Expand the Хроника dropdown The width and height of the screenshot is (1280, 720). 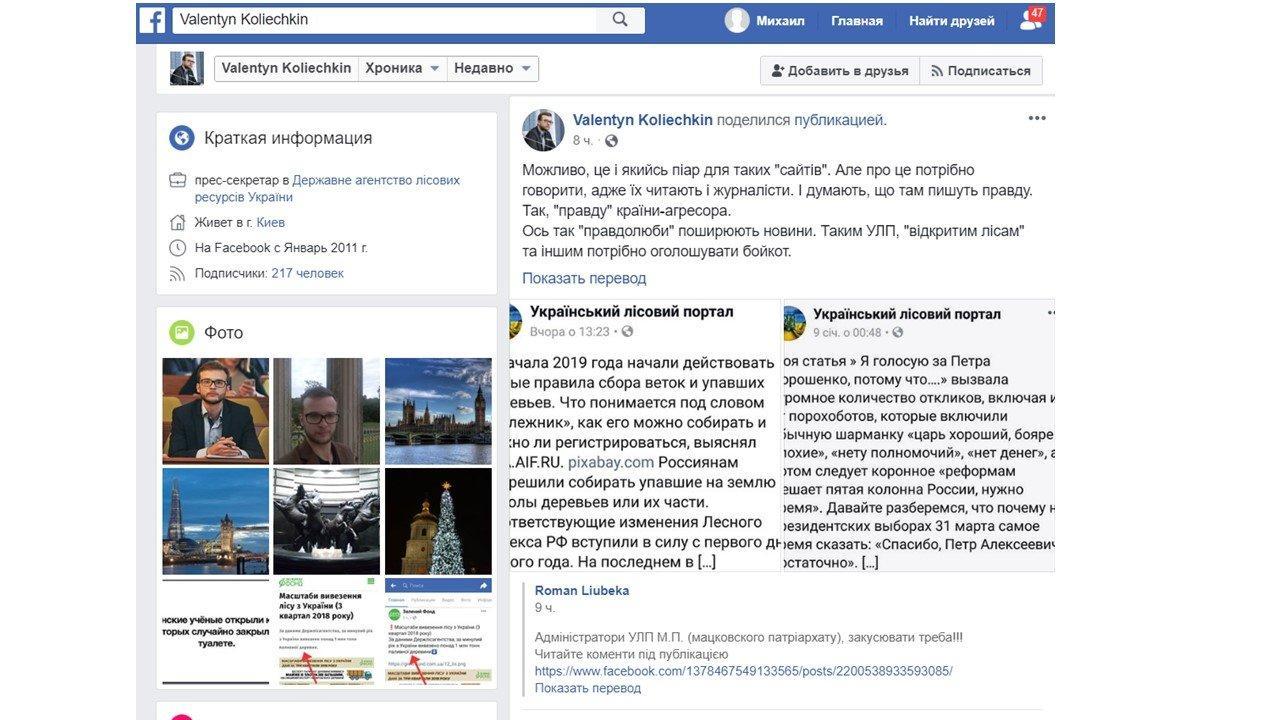403,68
